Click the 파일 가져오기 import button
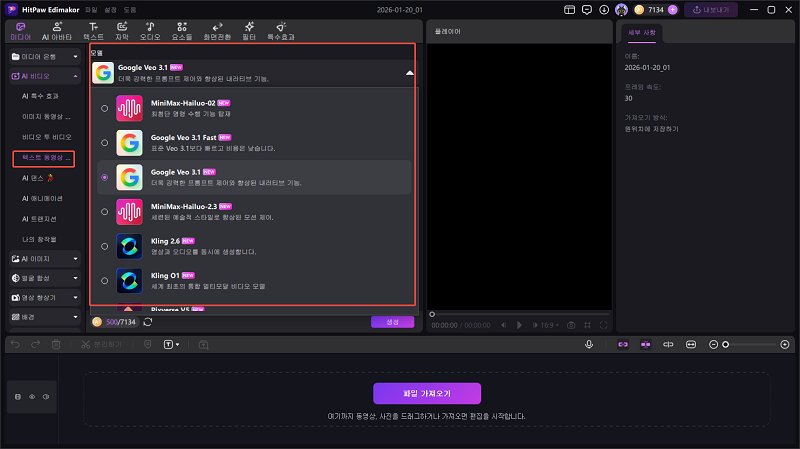Image resolution: width=800 pixels, height=449 pixels. [x=427, y=393]
